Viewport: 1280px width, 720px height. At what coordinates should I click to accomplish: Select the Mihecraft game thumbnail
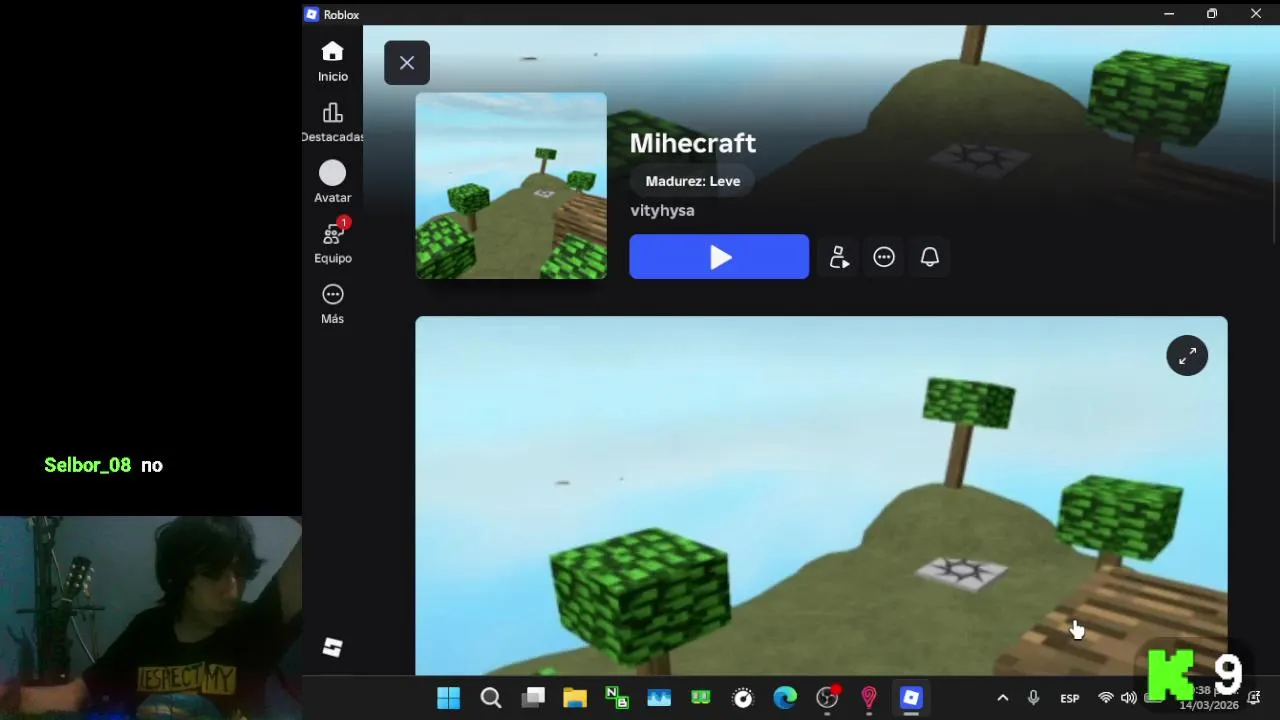[x=511, y=186]
